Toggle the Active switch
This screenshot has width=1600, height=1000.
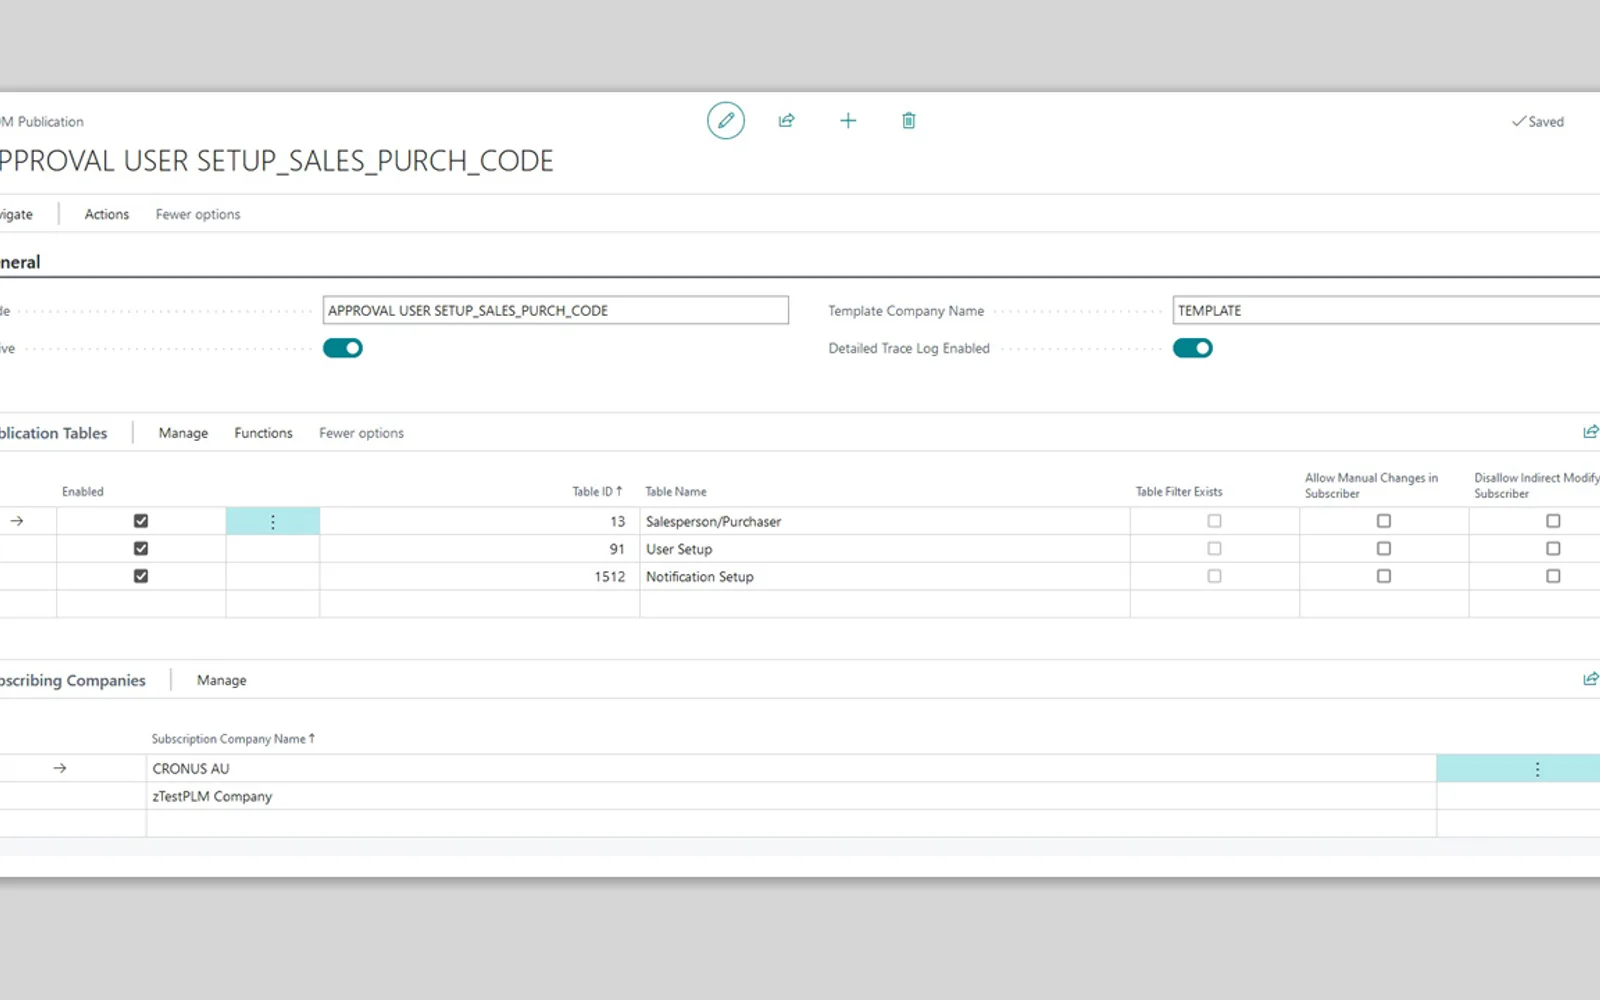343,348
